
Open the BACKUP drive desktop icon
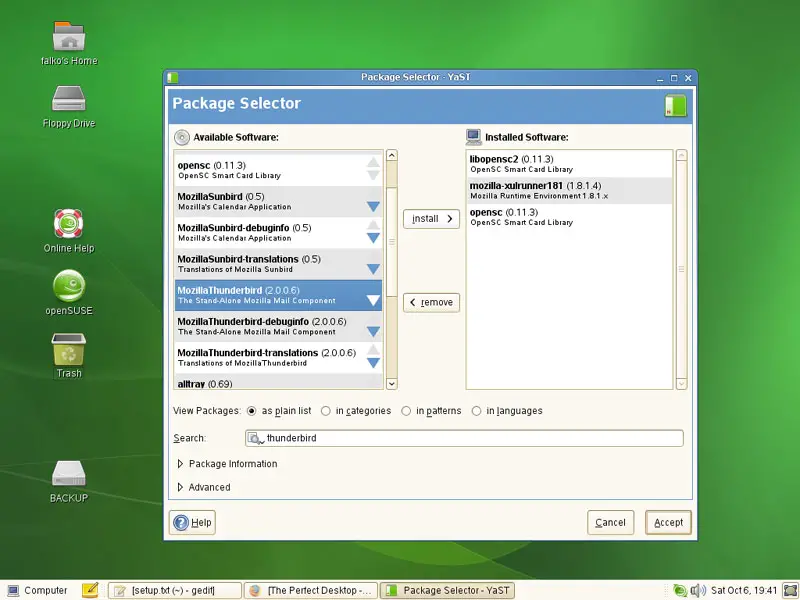69,473
